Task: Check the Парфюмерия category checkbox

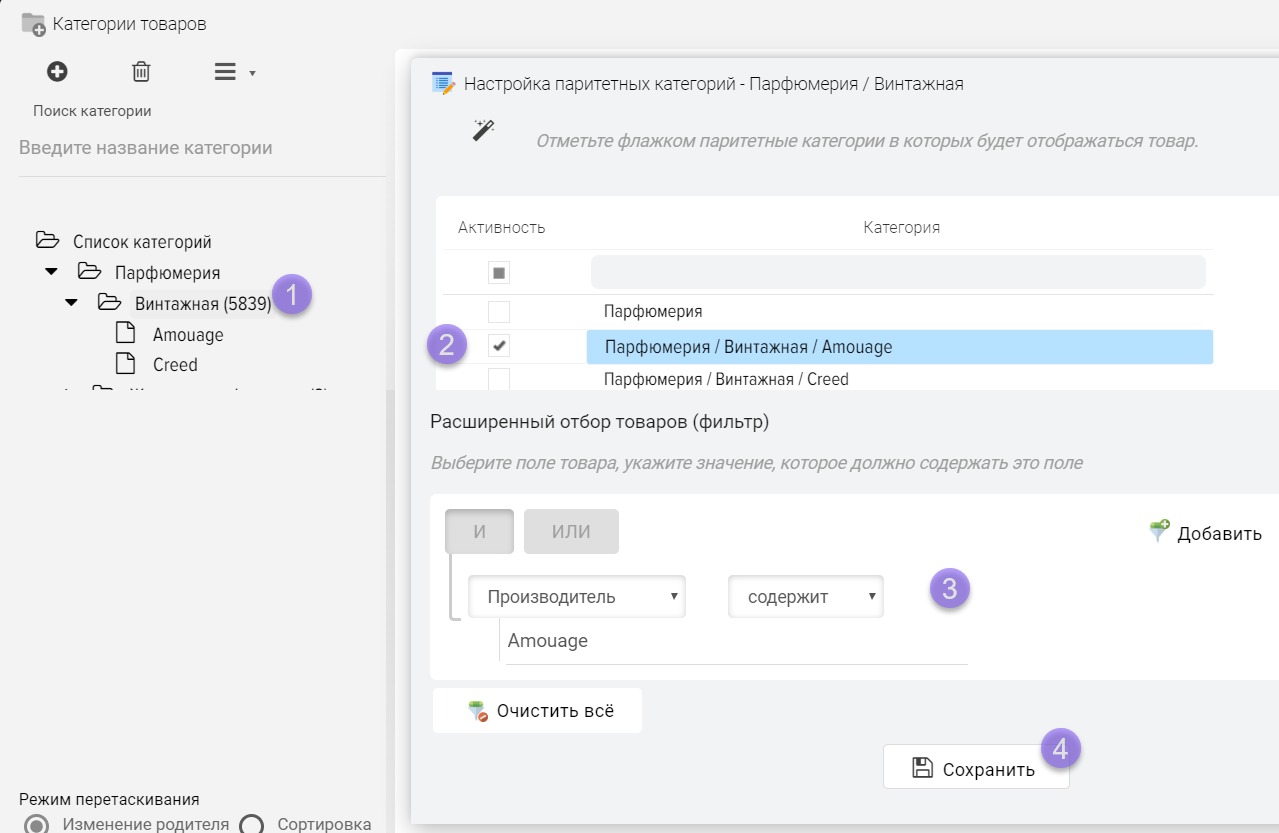Action: click(x=499, y=311)
